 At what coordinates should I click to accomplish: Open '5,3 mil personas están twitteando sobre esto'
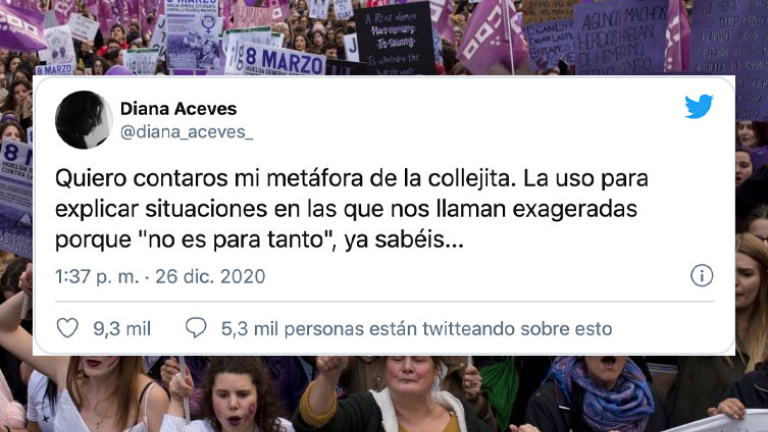pos(416,329)
